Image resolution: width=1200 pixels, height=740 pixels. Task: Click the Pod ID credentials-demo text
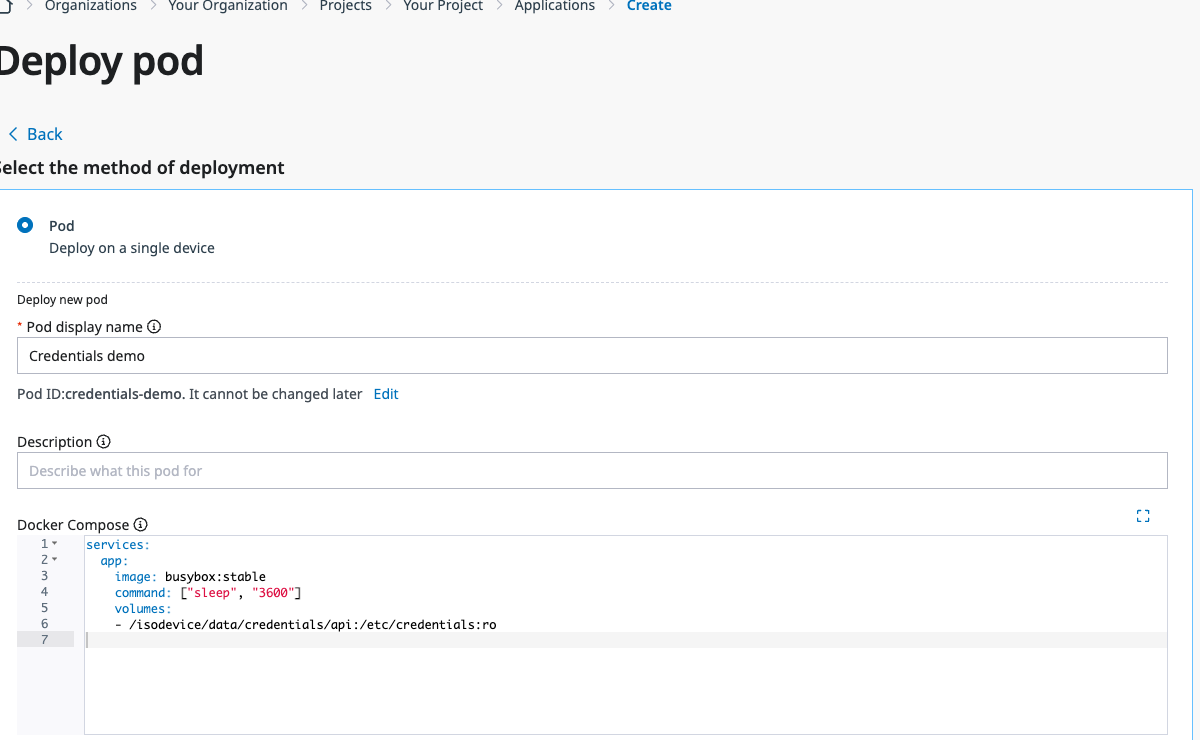[x=124, y=394]
